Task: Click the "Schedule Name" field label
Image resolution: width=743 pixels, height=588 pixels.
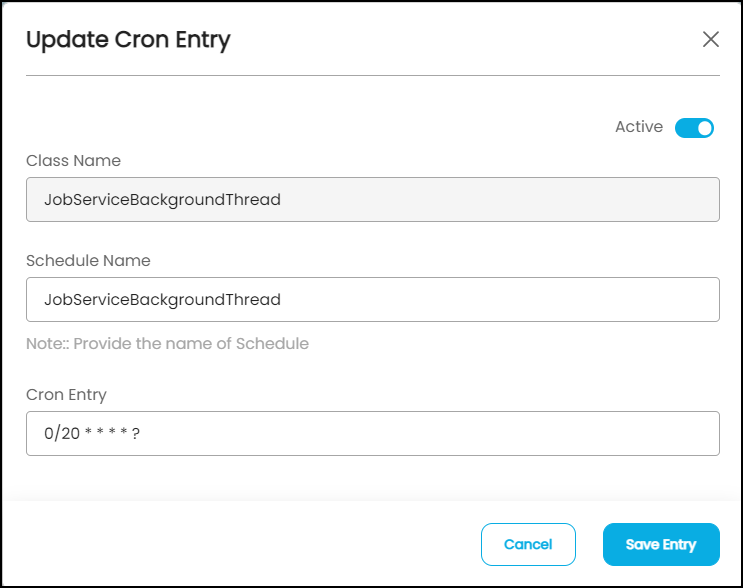Action: tap(88, 260)
